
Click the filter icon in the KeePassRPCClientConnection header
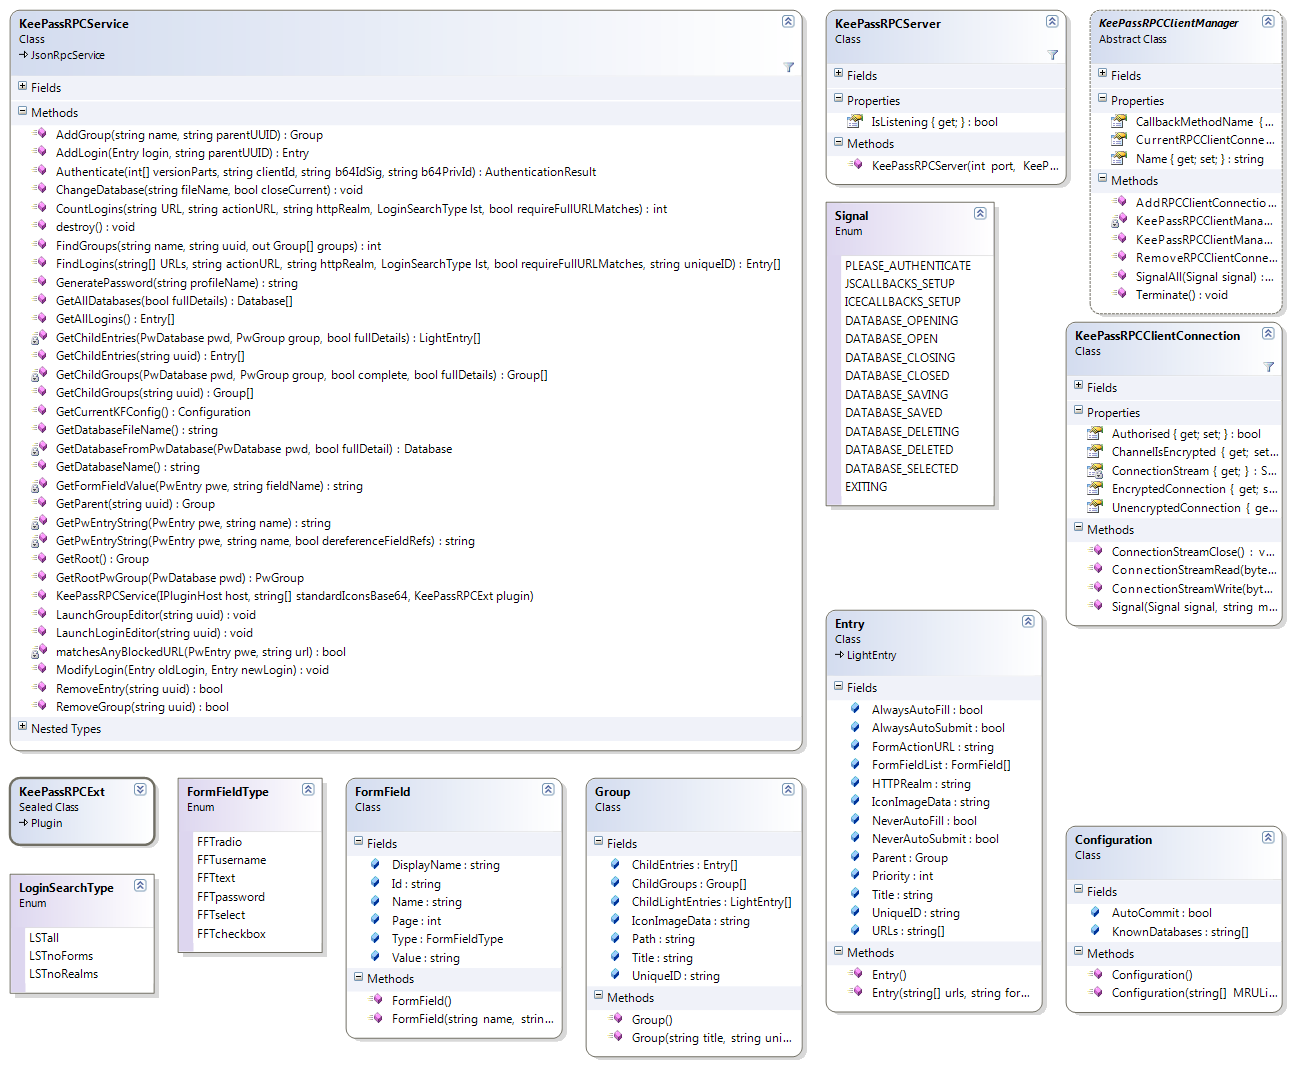coord(1268,367)
